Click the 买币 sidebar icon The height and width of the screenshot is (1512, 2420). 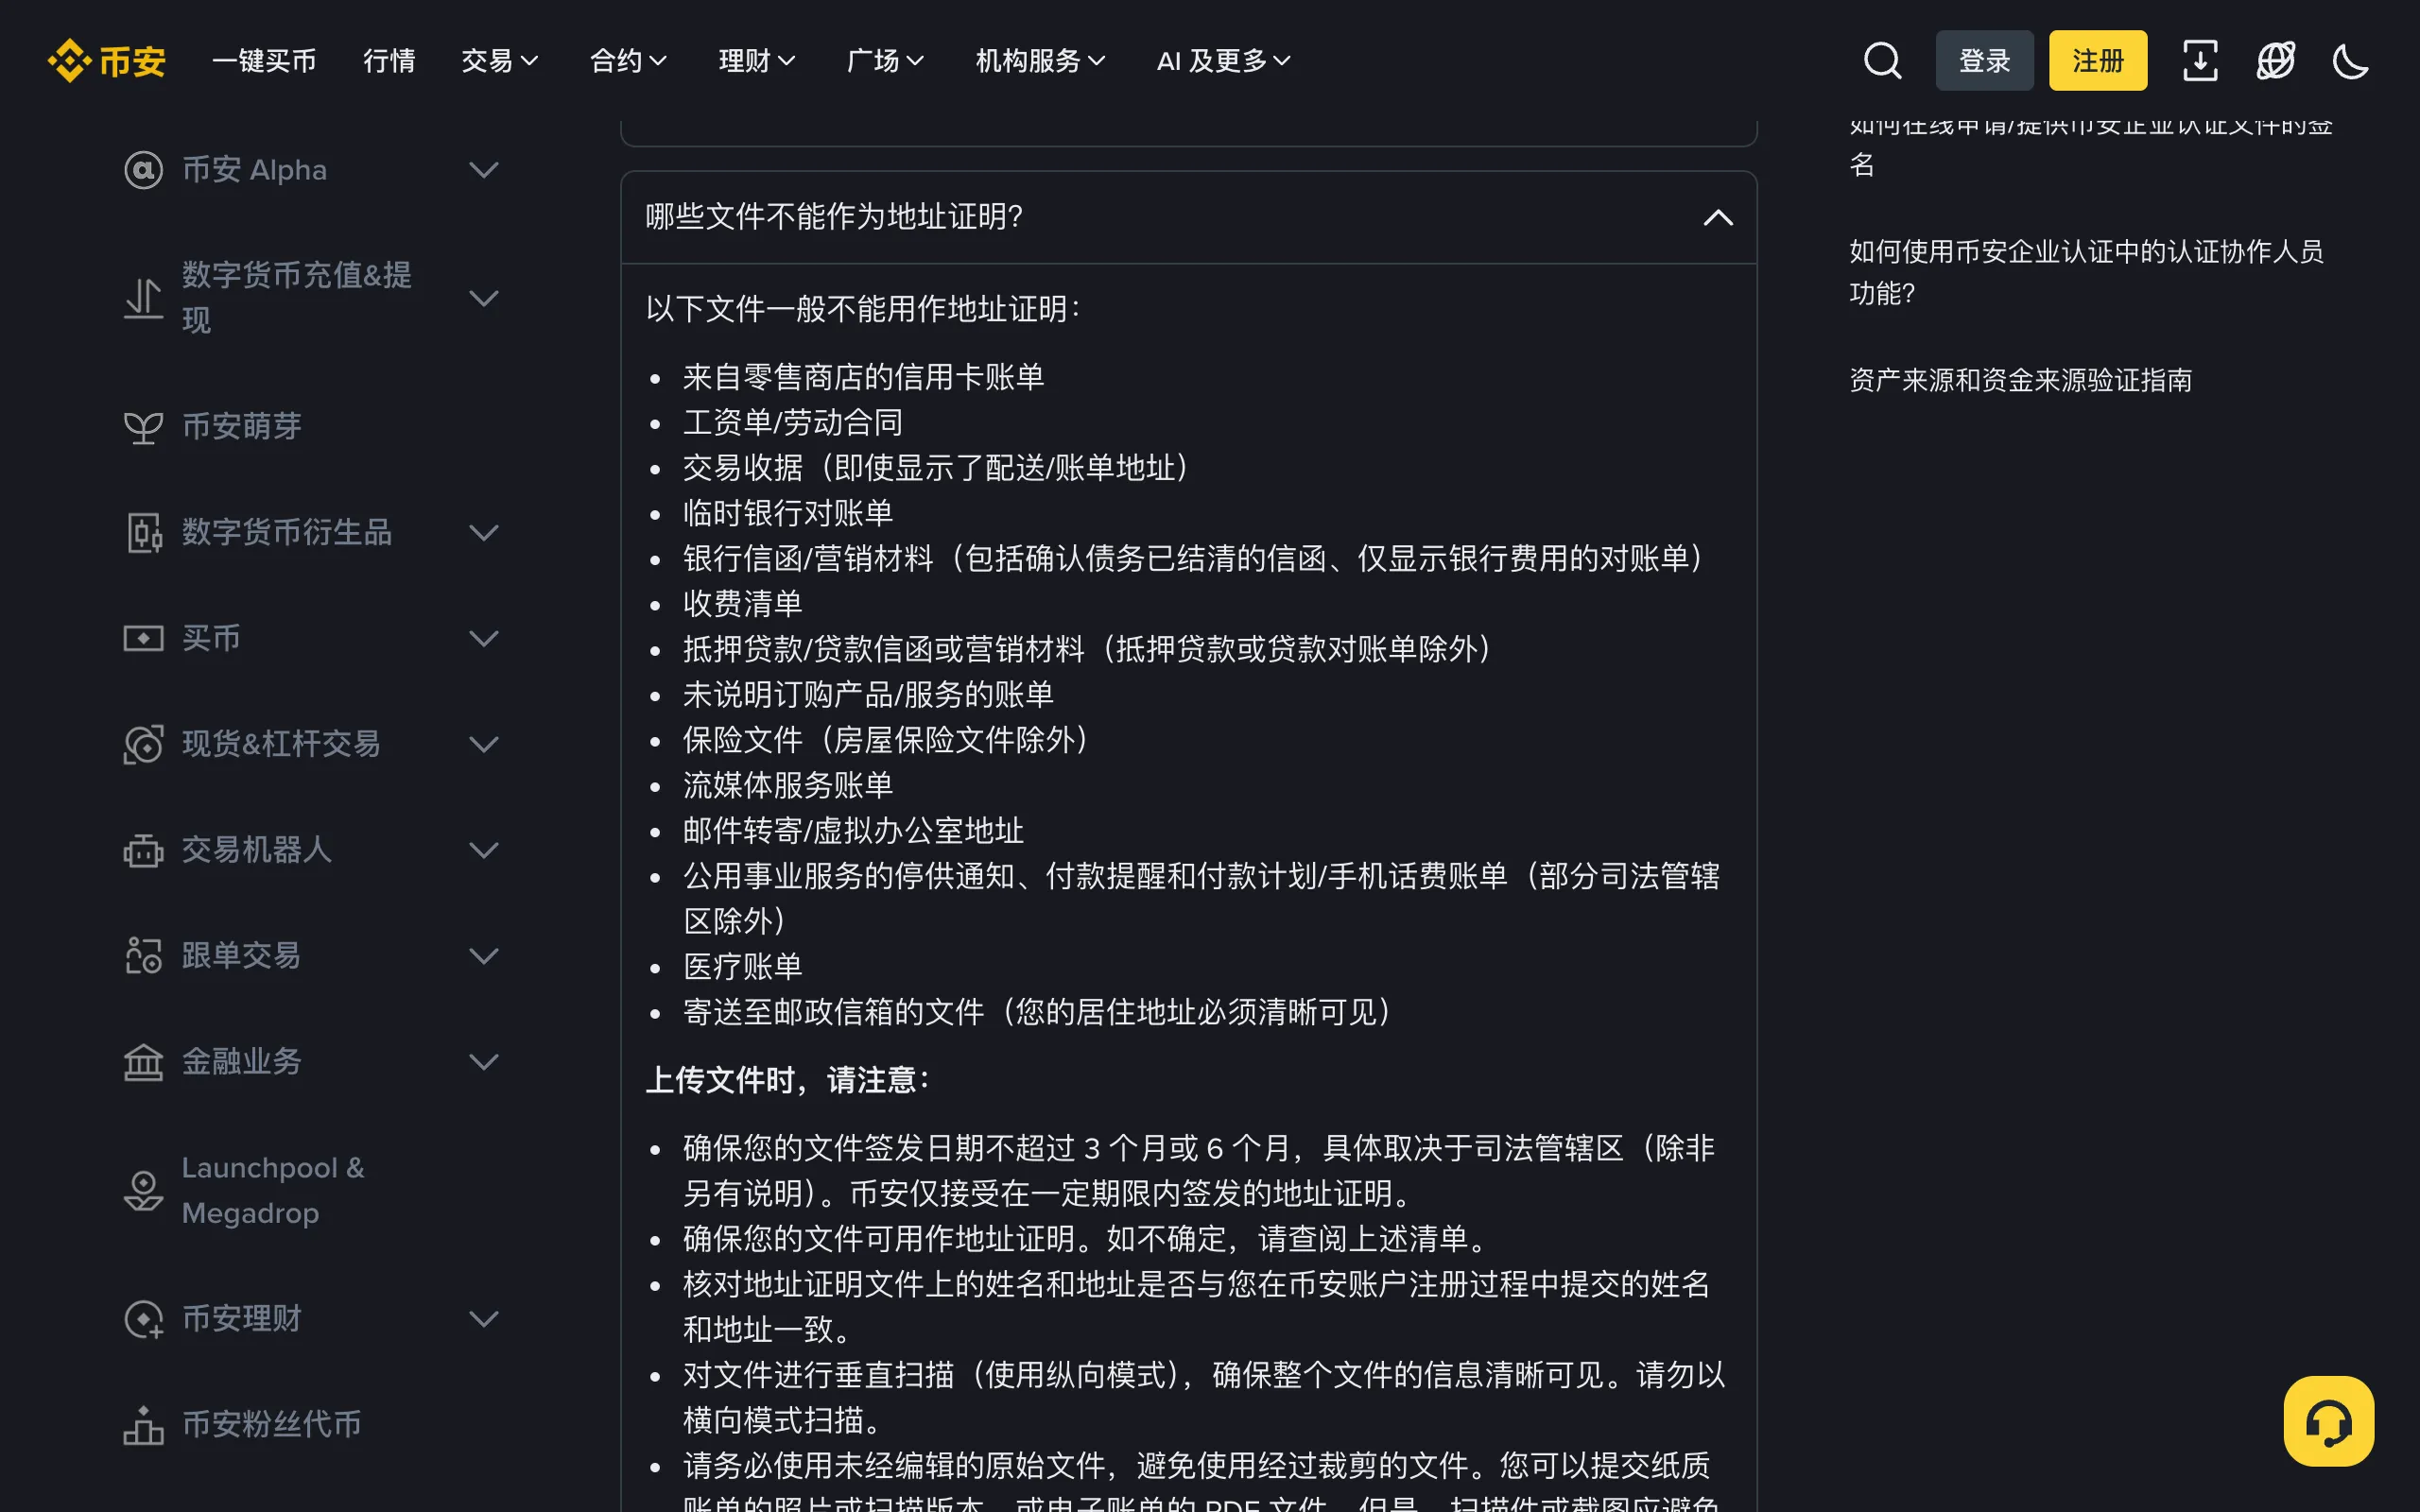[x=143, y=638]
